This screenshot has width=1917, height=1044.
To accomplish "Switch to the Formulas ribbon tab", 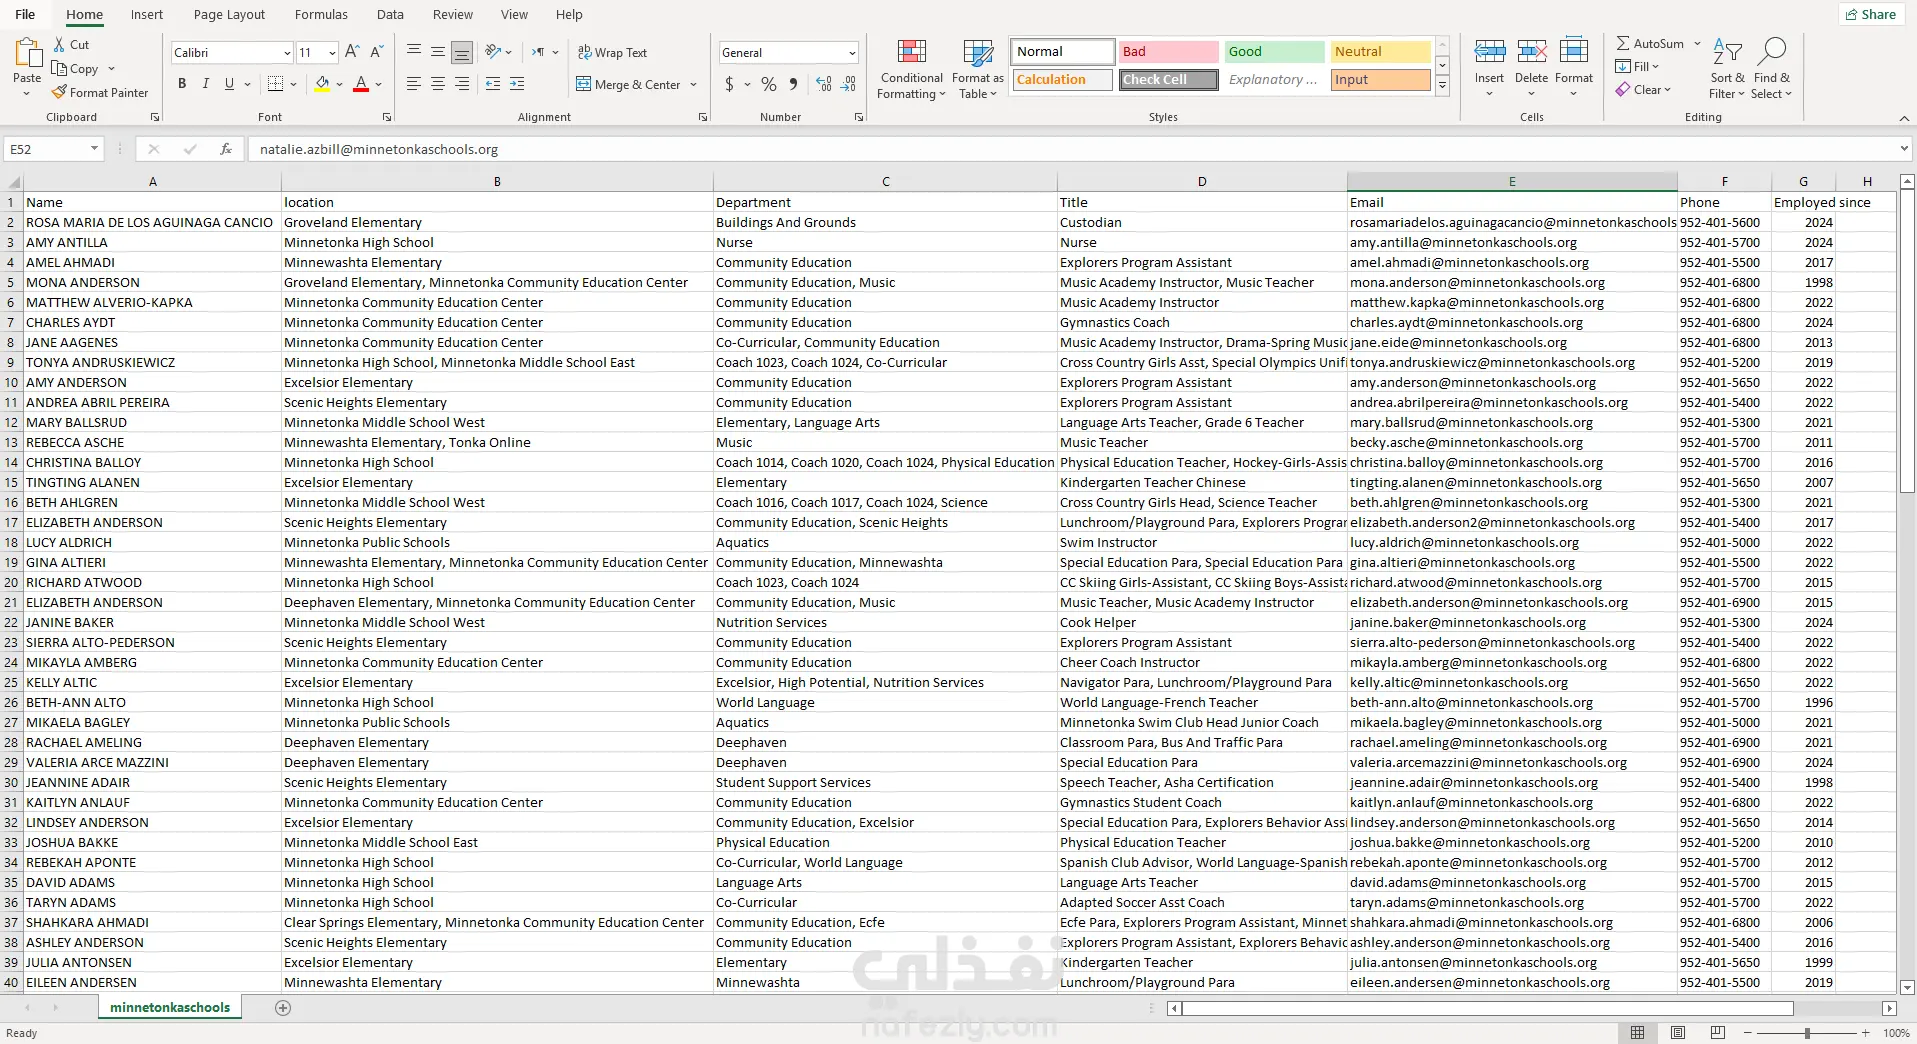I will click(321, 14).
